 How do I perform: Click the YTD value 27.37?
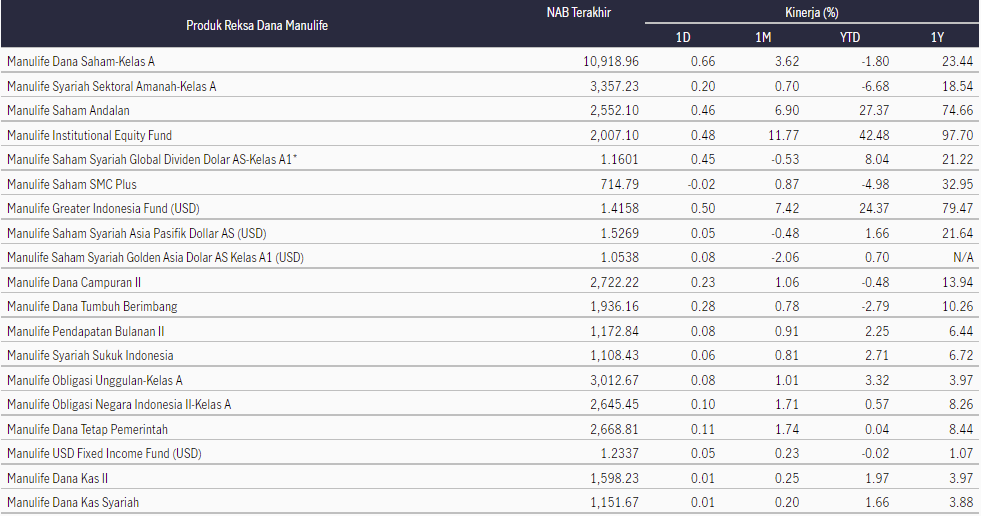[x=874, y=111]
